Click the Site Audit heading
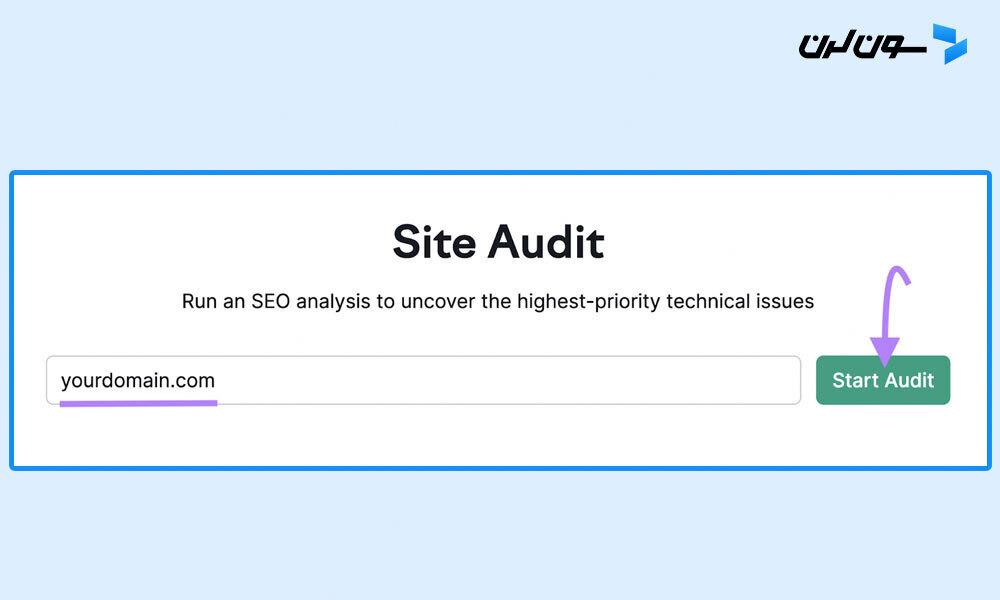 (x=498, y=242)
